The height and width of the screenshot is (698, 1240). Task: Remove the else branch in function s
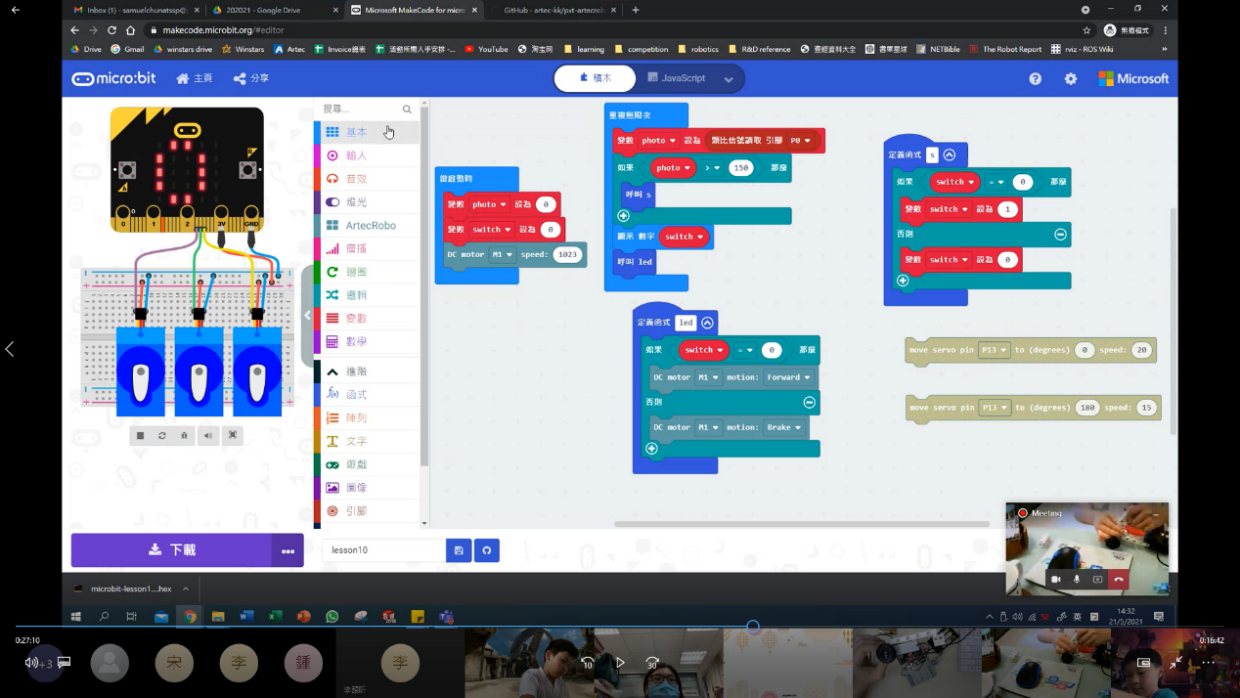(x=1060, y=234)
